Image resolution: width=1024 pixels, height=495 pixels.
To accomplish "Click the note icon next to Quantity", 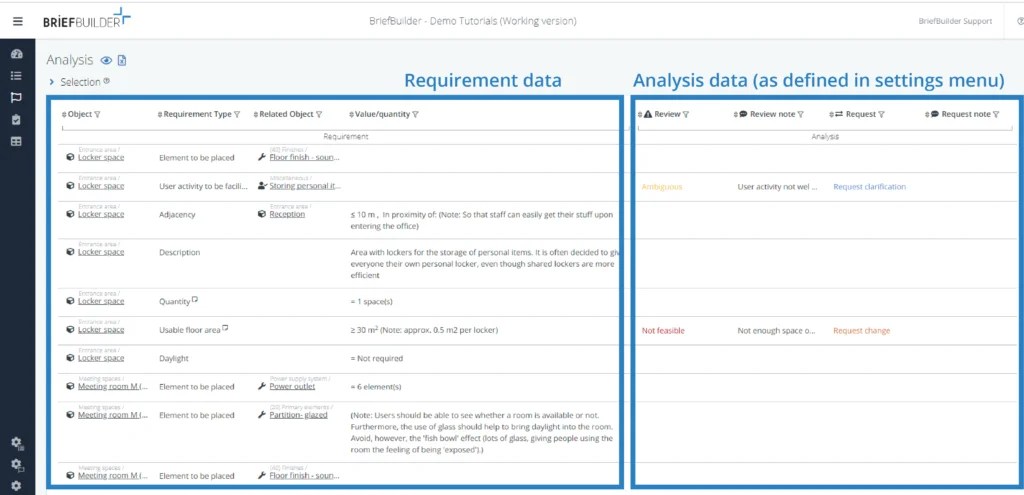I will (x=194, y=299).
